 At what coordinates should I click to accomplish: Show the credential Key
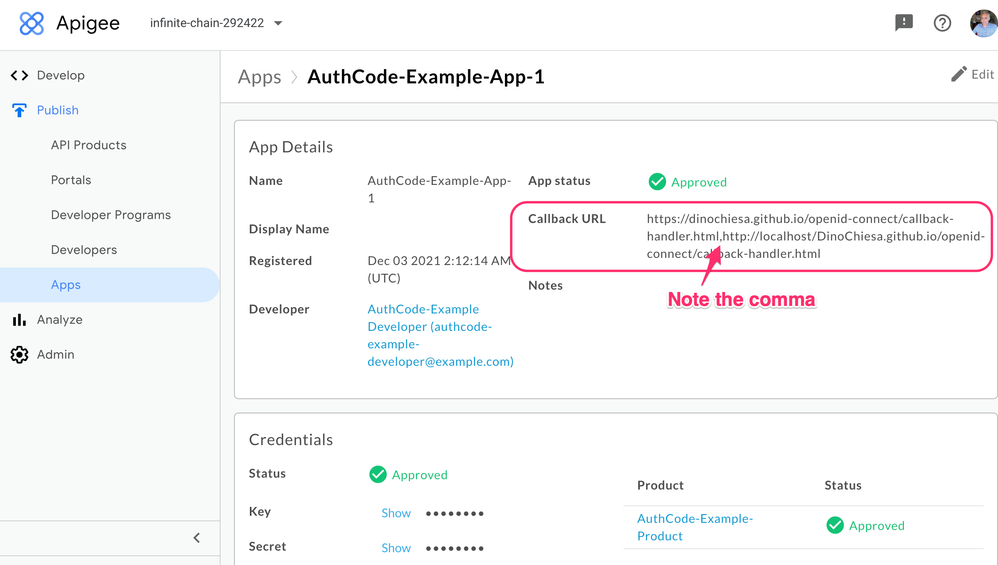point(396,513)
